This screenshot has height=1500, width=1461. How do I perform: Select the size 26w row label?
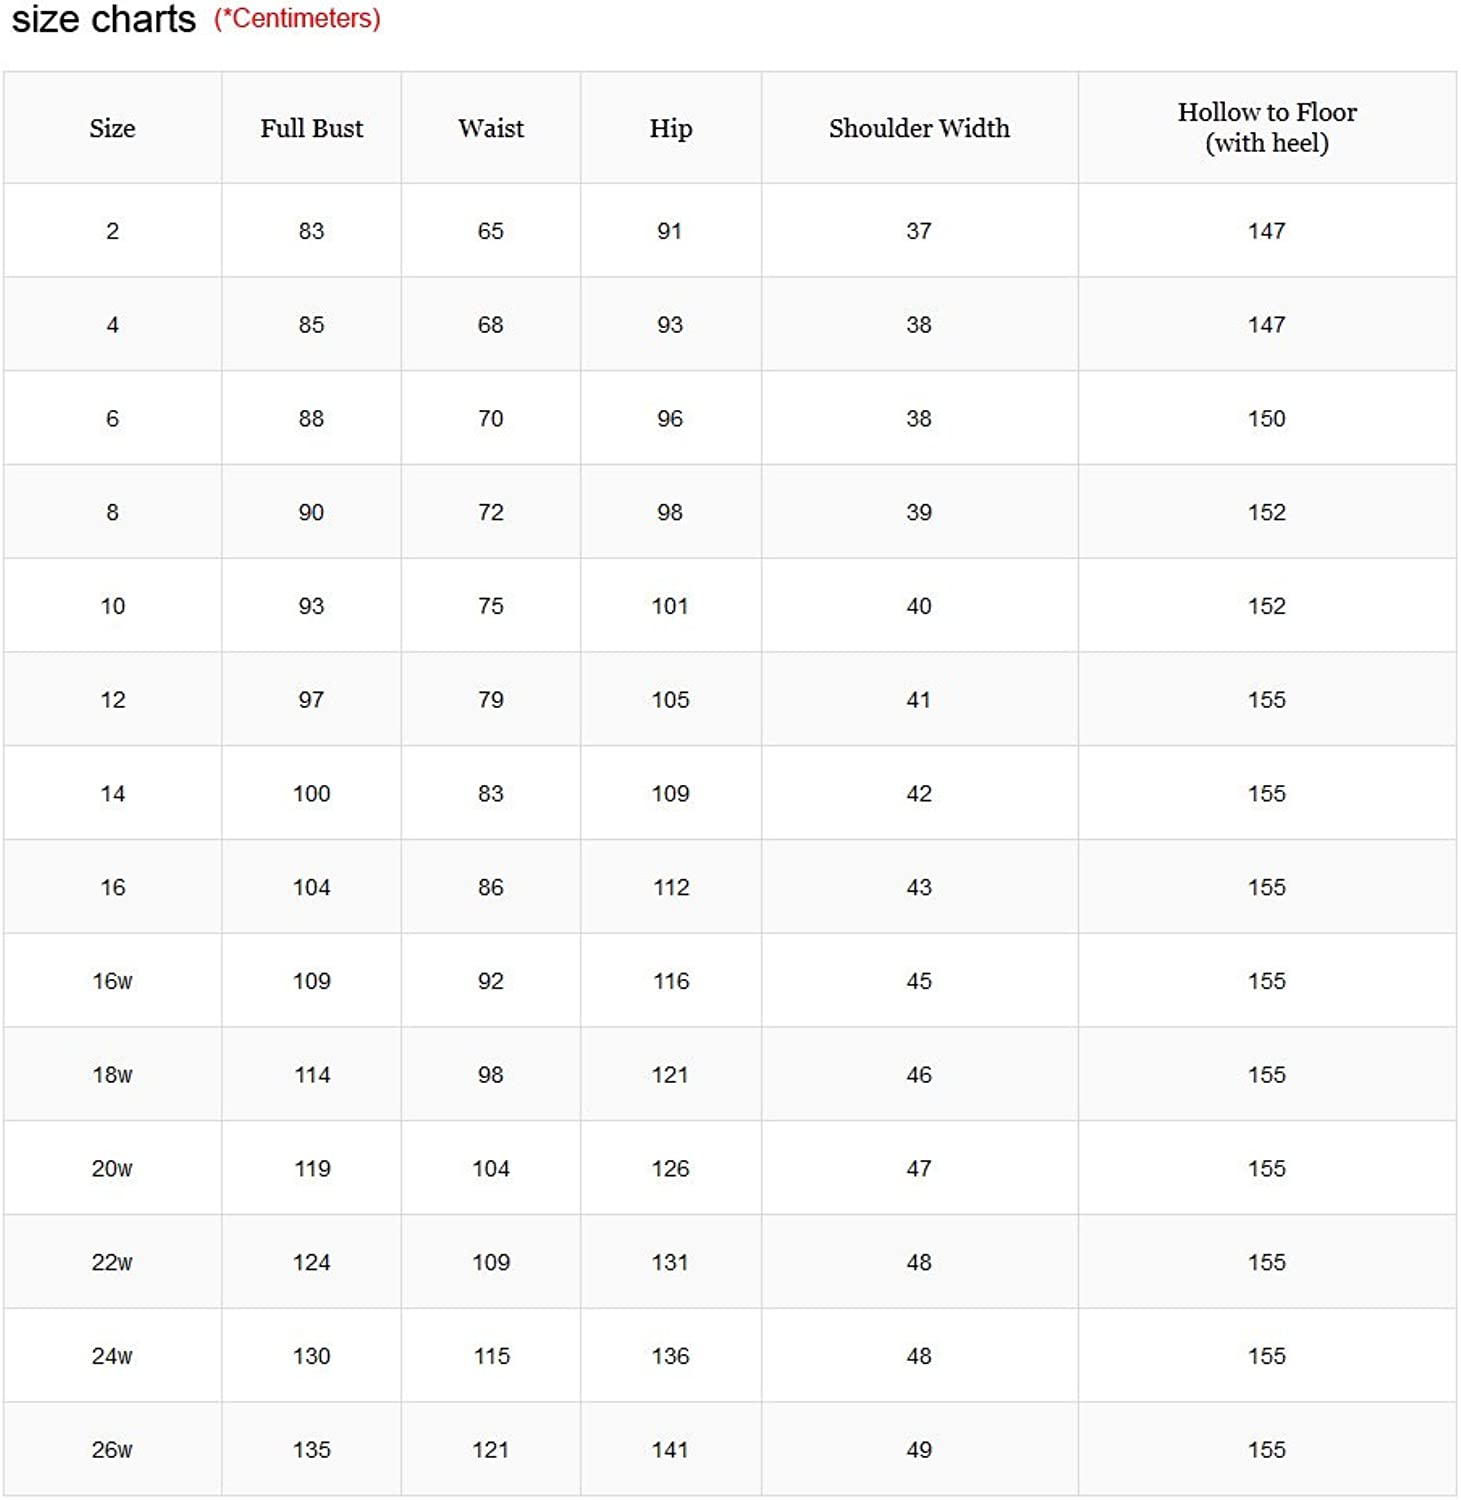pos(112,1450)
